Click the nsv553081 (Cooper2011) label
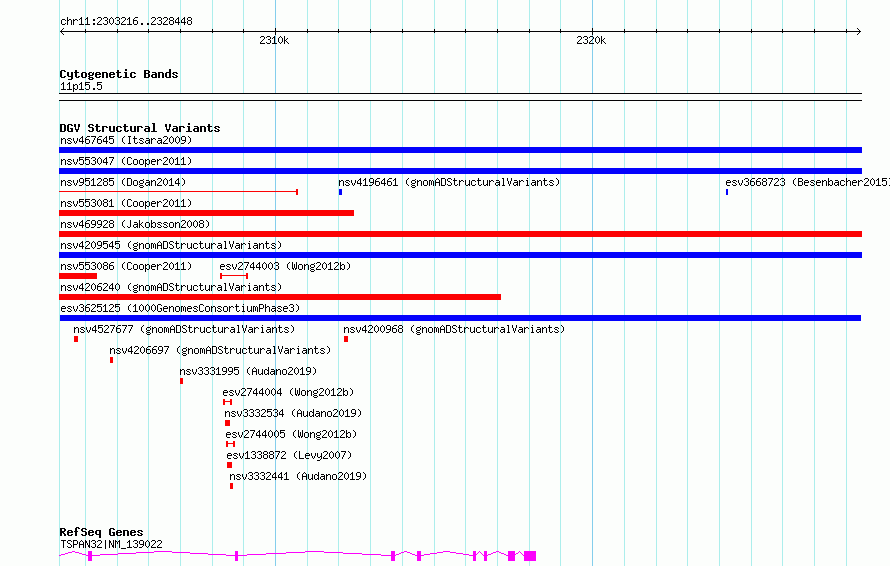The width and height of the screenshot is (890, 566). [126, 203]
